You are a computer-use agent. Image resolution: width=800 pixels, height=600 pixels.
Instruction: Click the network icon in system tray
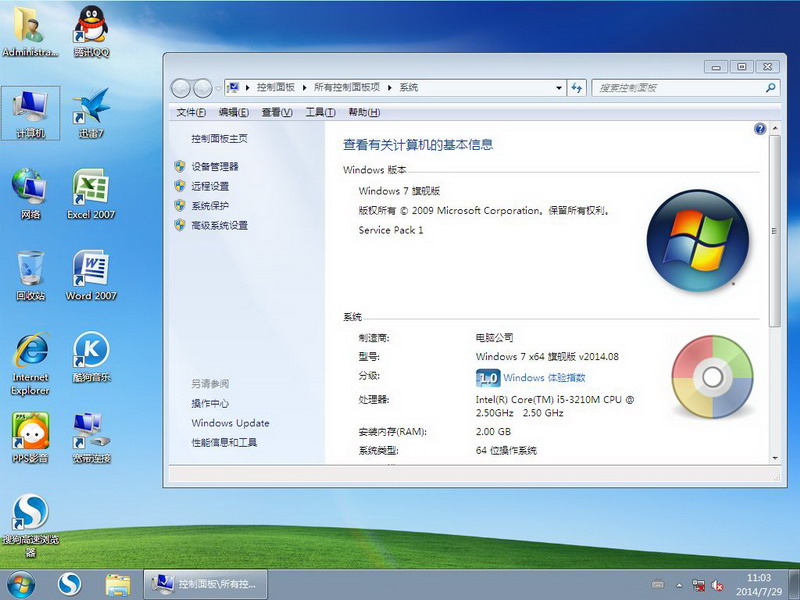(698, 585)
